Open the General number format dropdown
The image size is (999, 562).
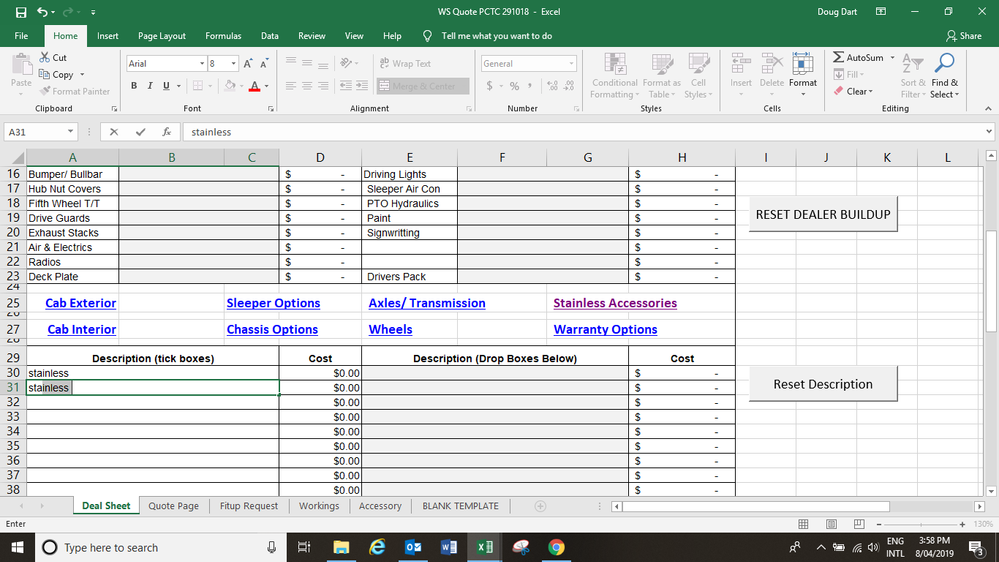point(571,64)
